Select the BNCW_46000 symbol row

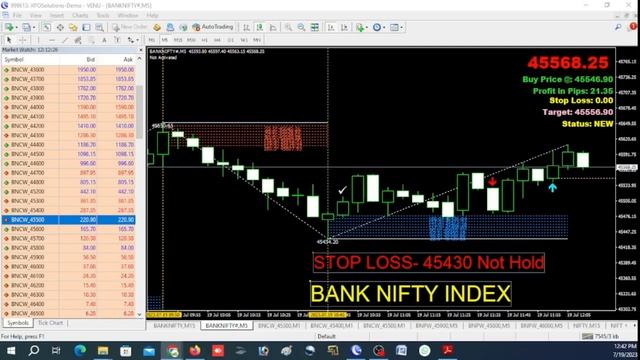point(69,267)
